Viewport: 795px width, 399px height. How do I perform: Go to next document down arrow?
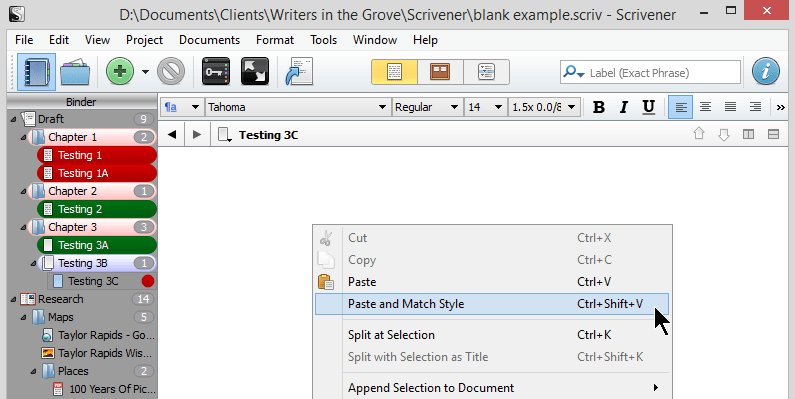(724, 134)
